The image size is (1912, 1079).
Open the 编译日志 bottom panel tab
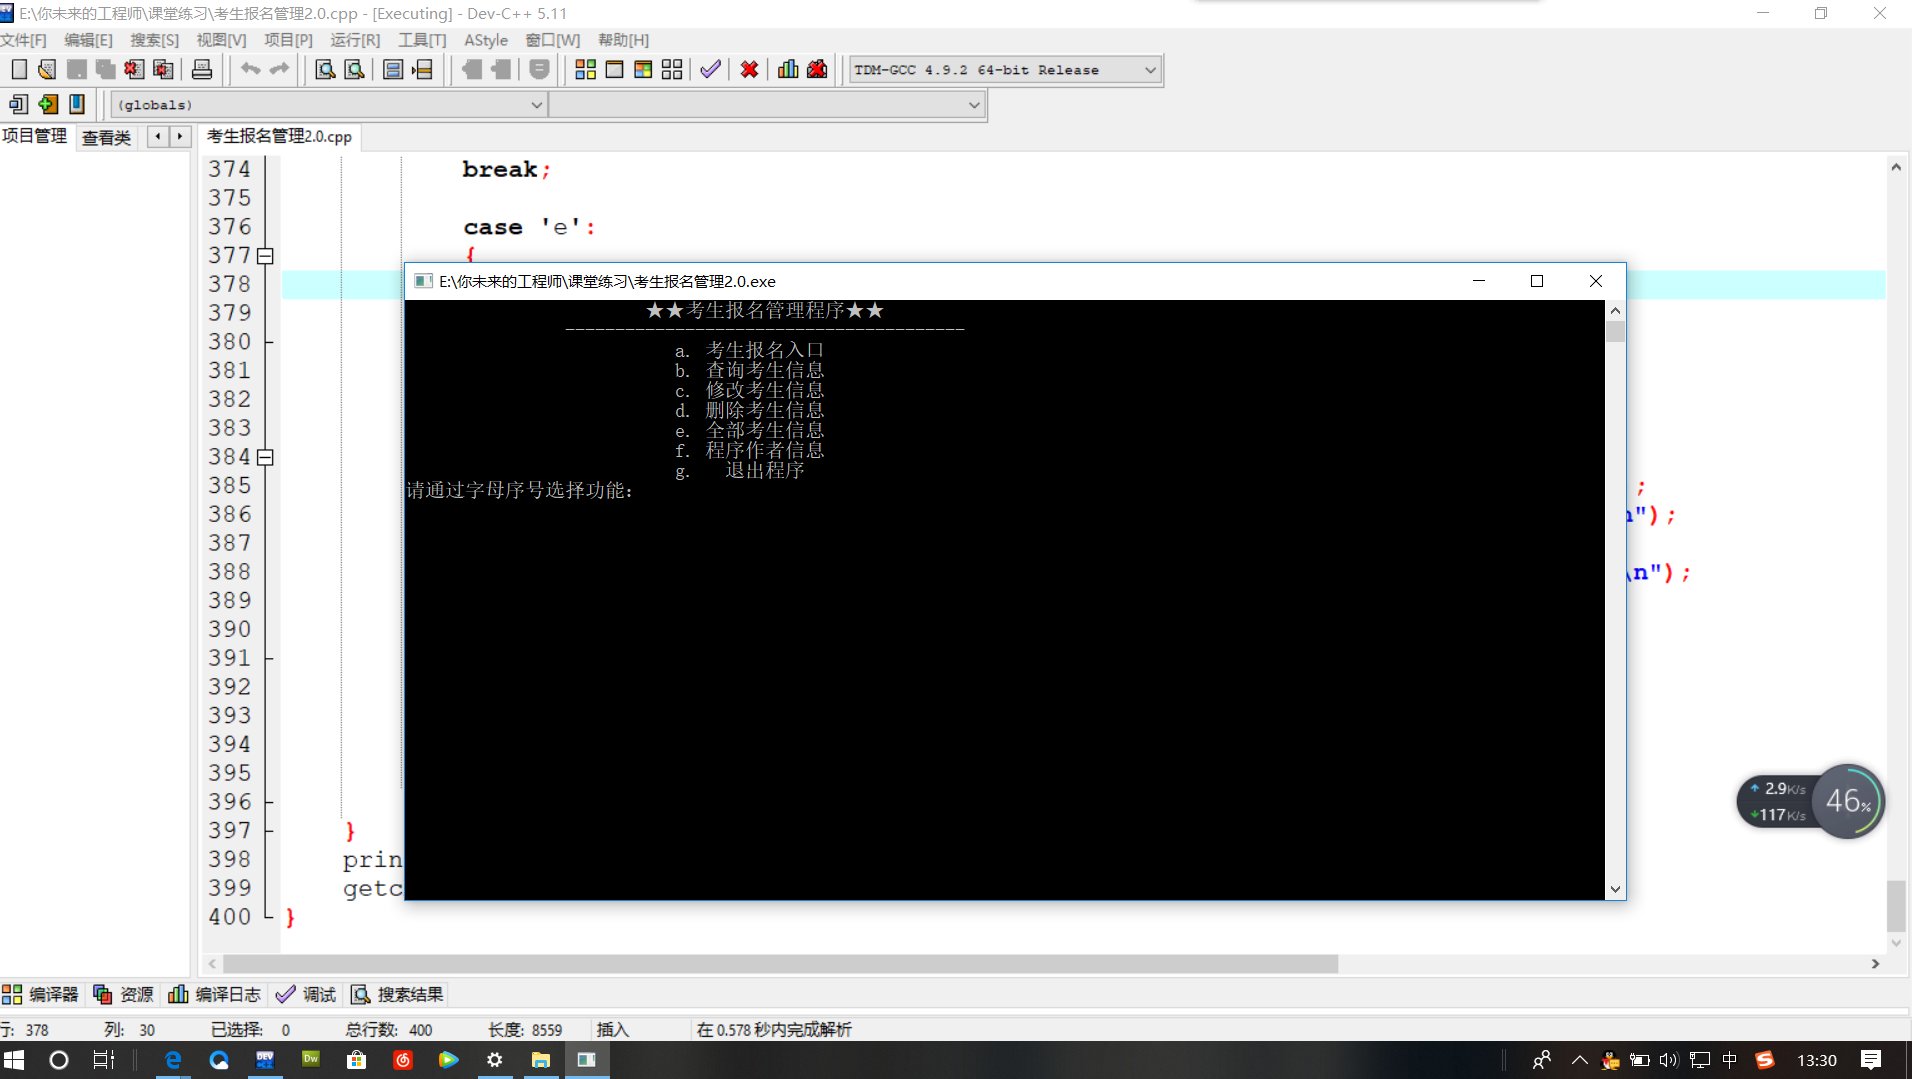point(215,994)
